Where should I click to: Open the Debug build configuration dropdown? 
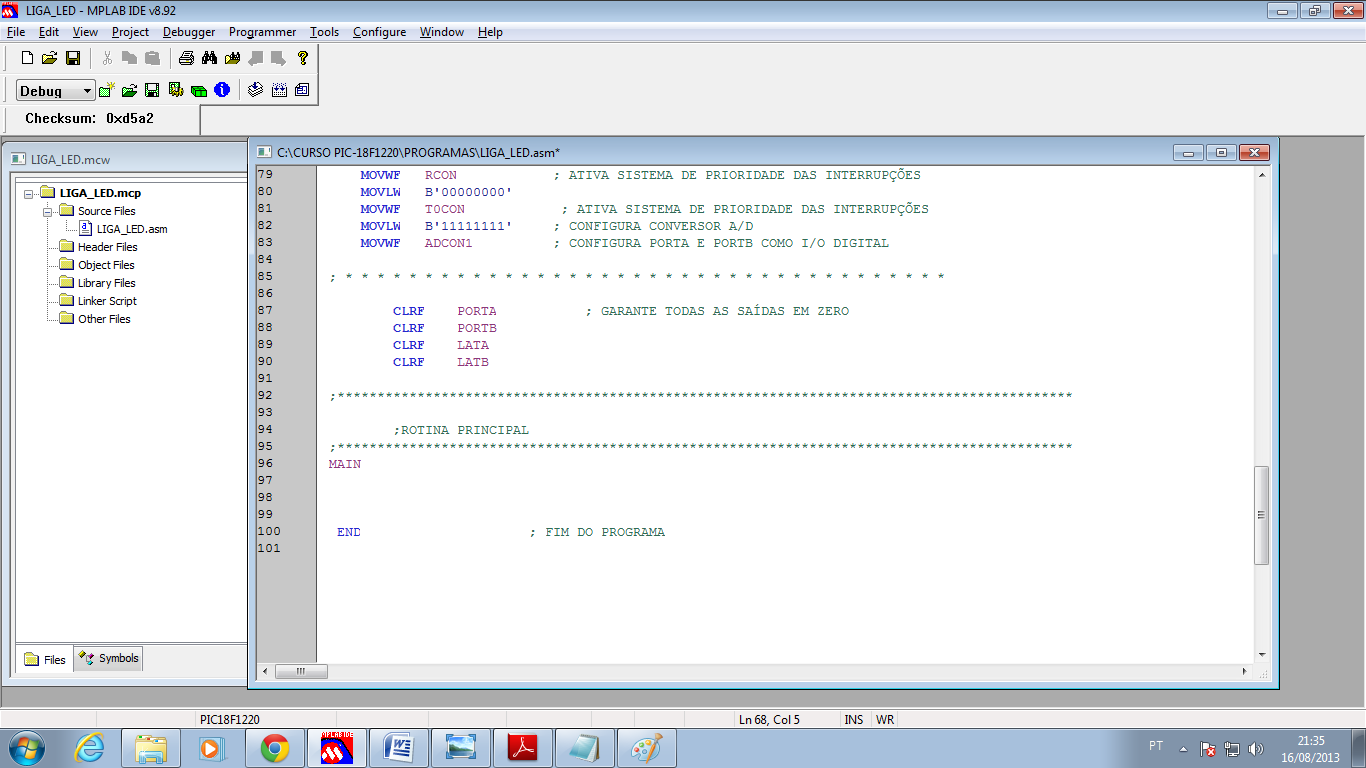(56, 91)
